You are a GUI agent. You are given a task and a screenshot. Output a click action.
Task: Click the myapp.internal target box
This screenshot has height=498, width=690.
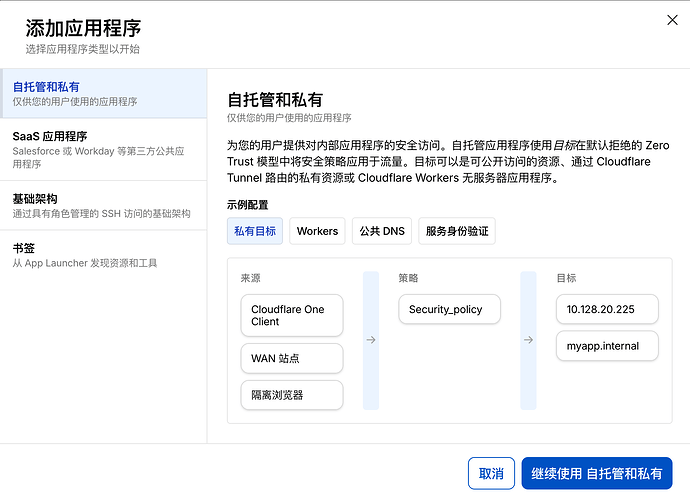pyautogui.click(x=607, y=346)
